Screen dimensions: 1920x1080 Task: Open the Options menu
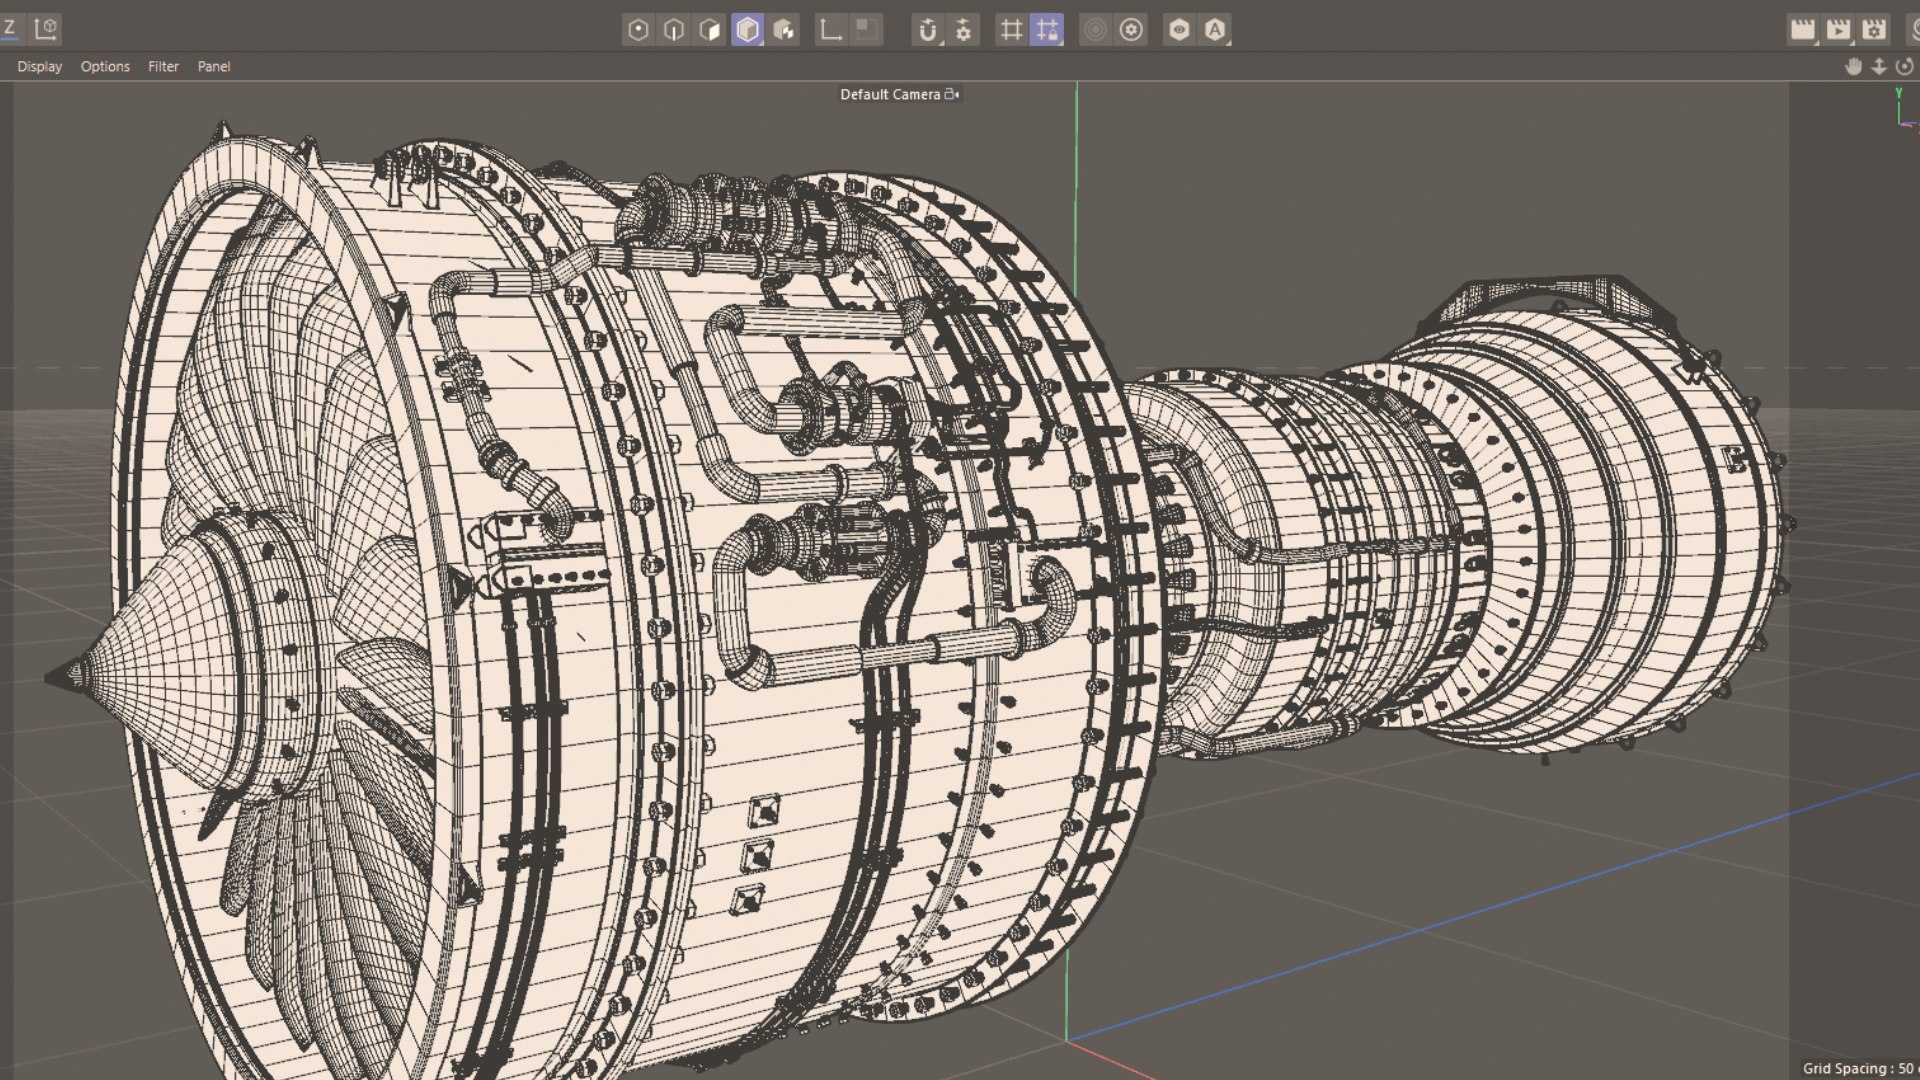click(105, 66)
